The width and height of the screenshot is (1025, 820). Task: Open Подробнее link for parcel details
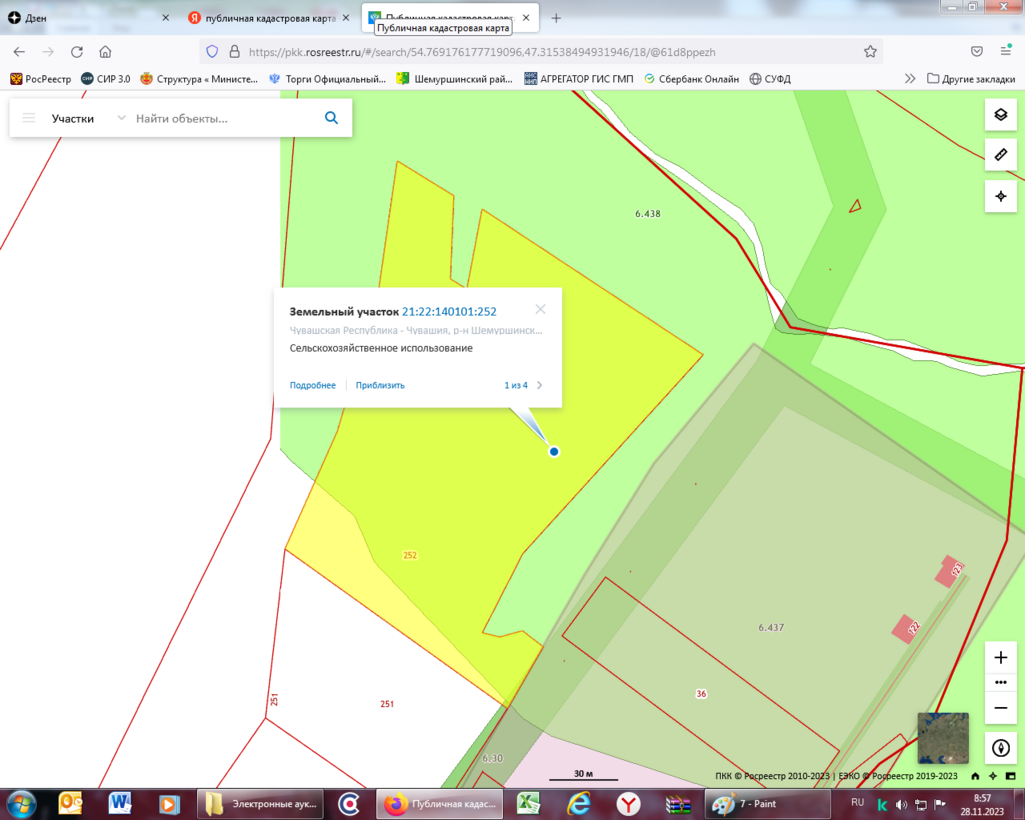pos(312,385)
